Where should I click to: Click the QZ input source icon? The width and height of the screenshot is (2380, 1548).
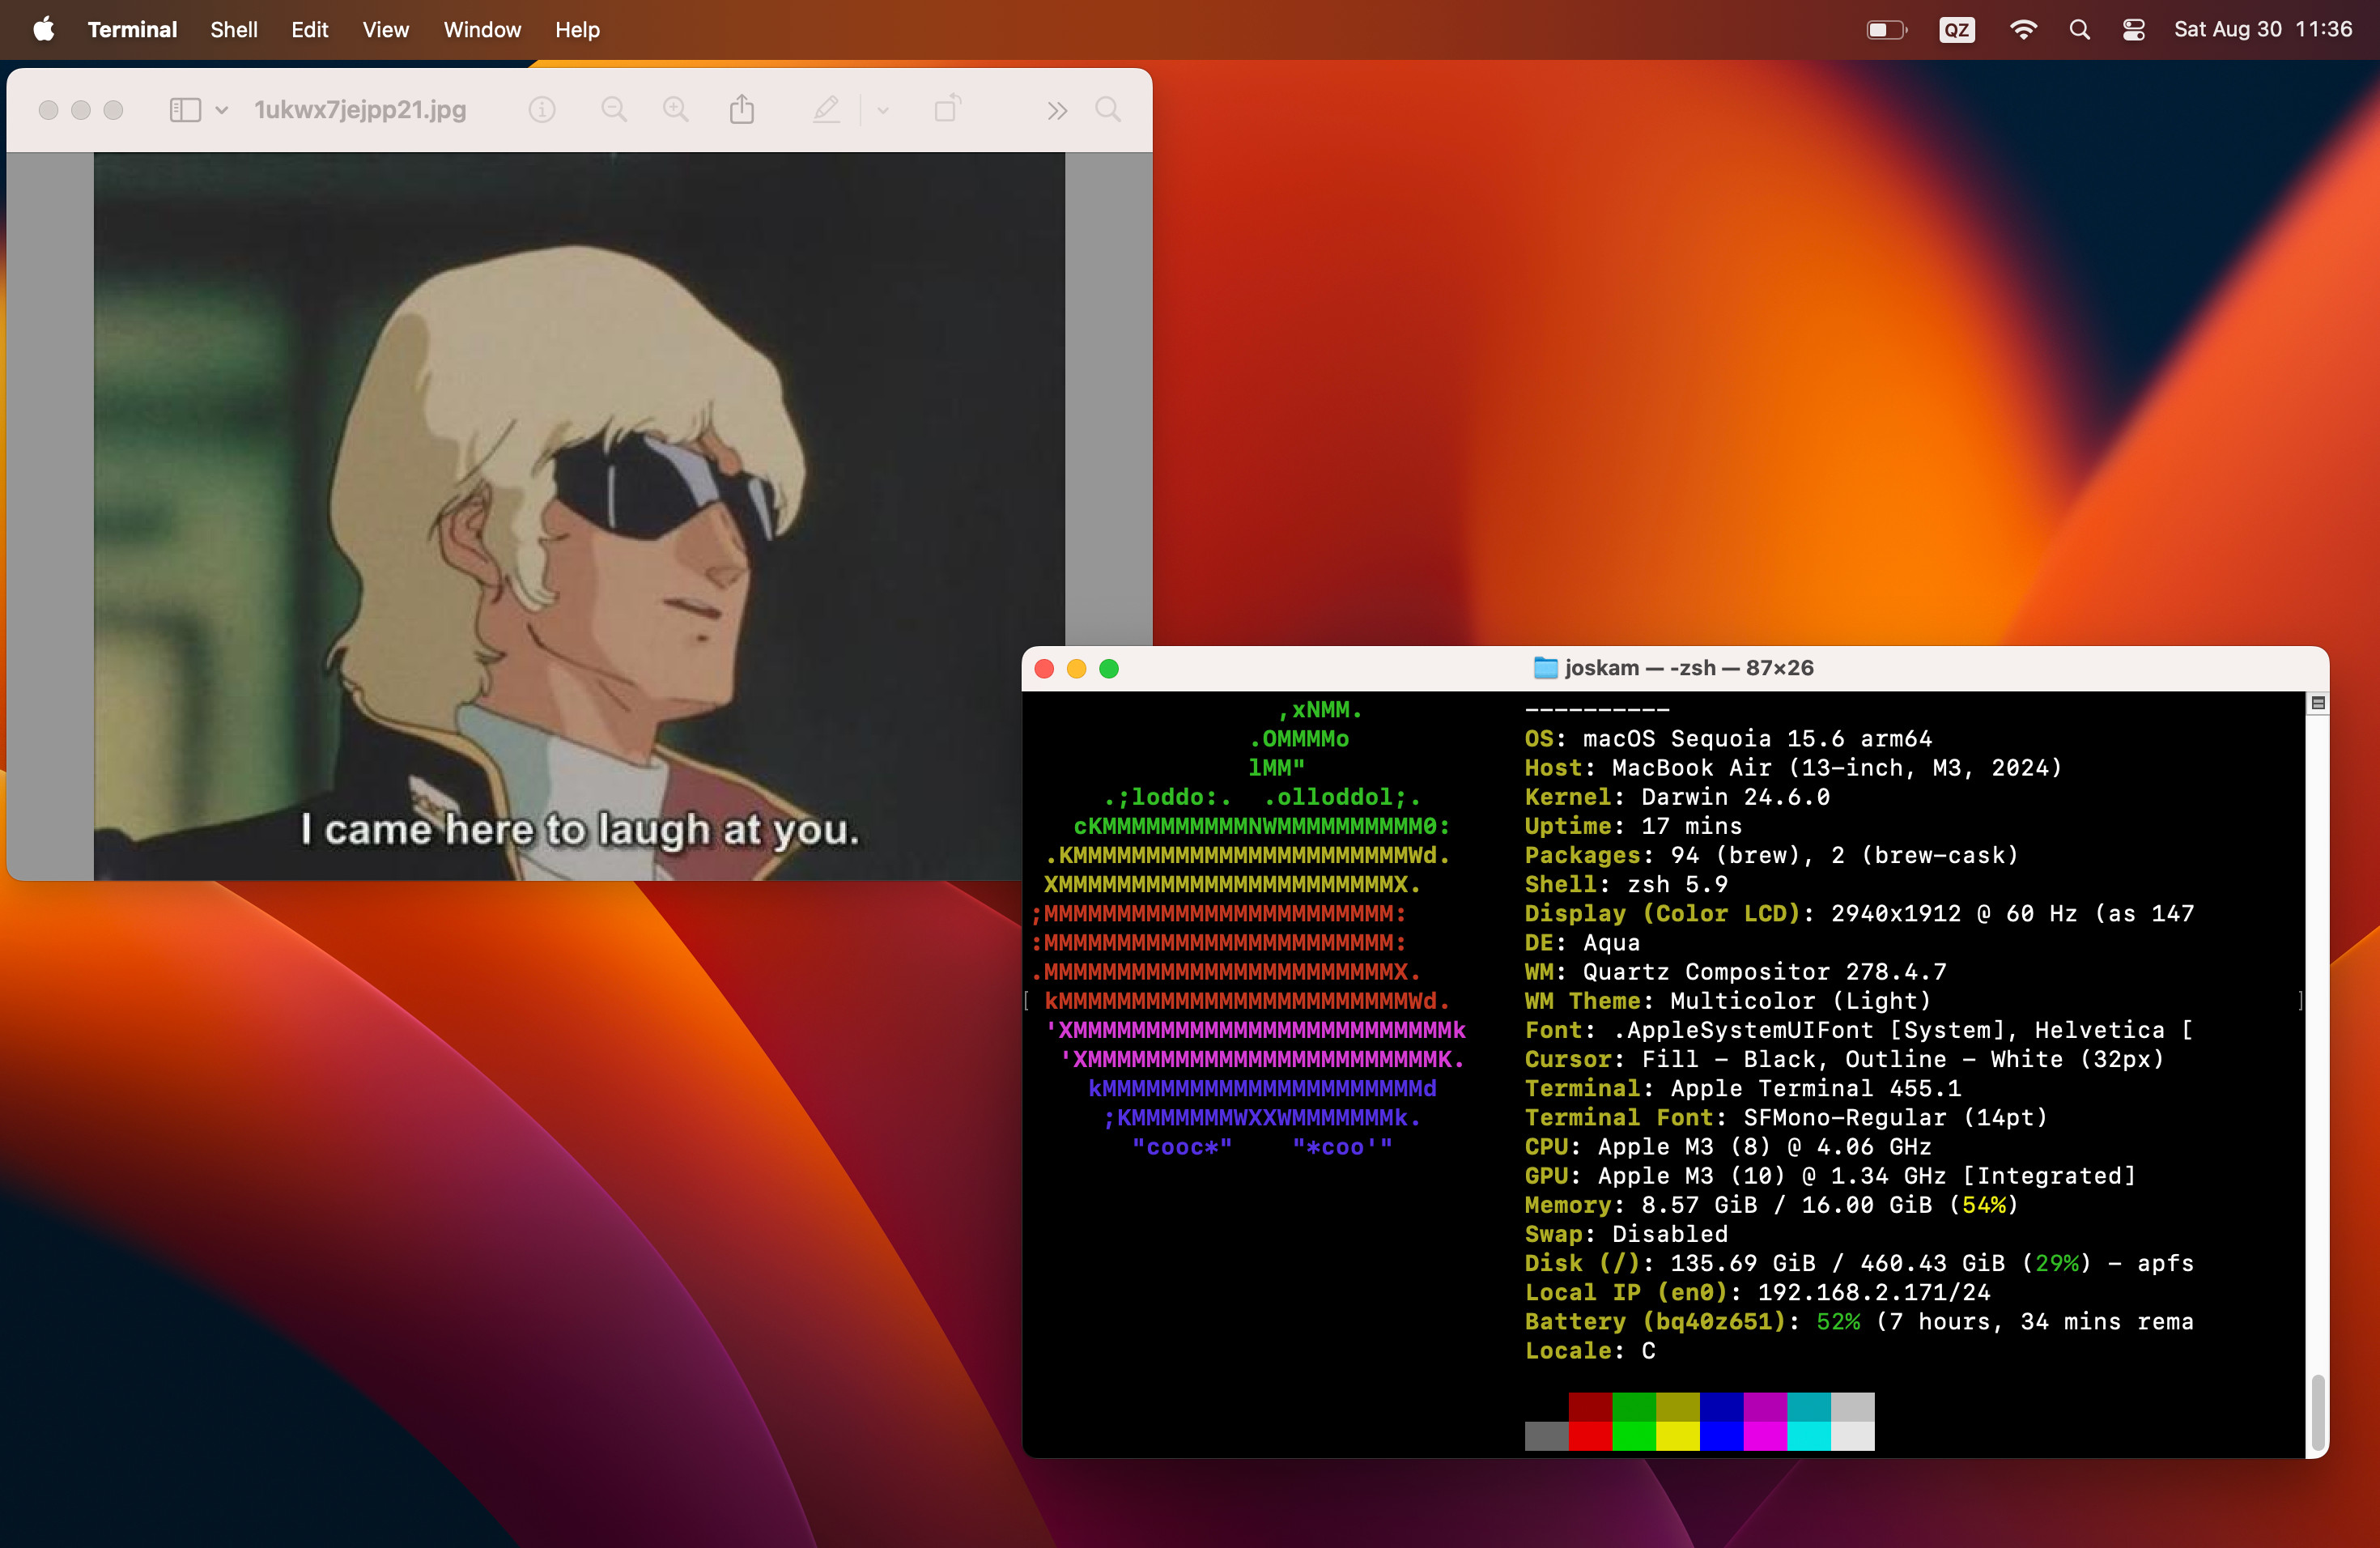click(1956, 30)
